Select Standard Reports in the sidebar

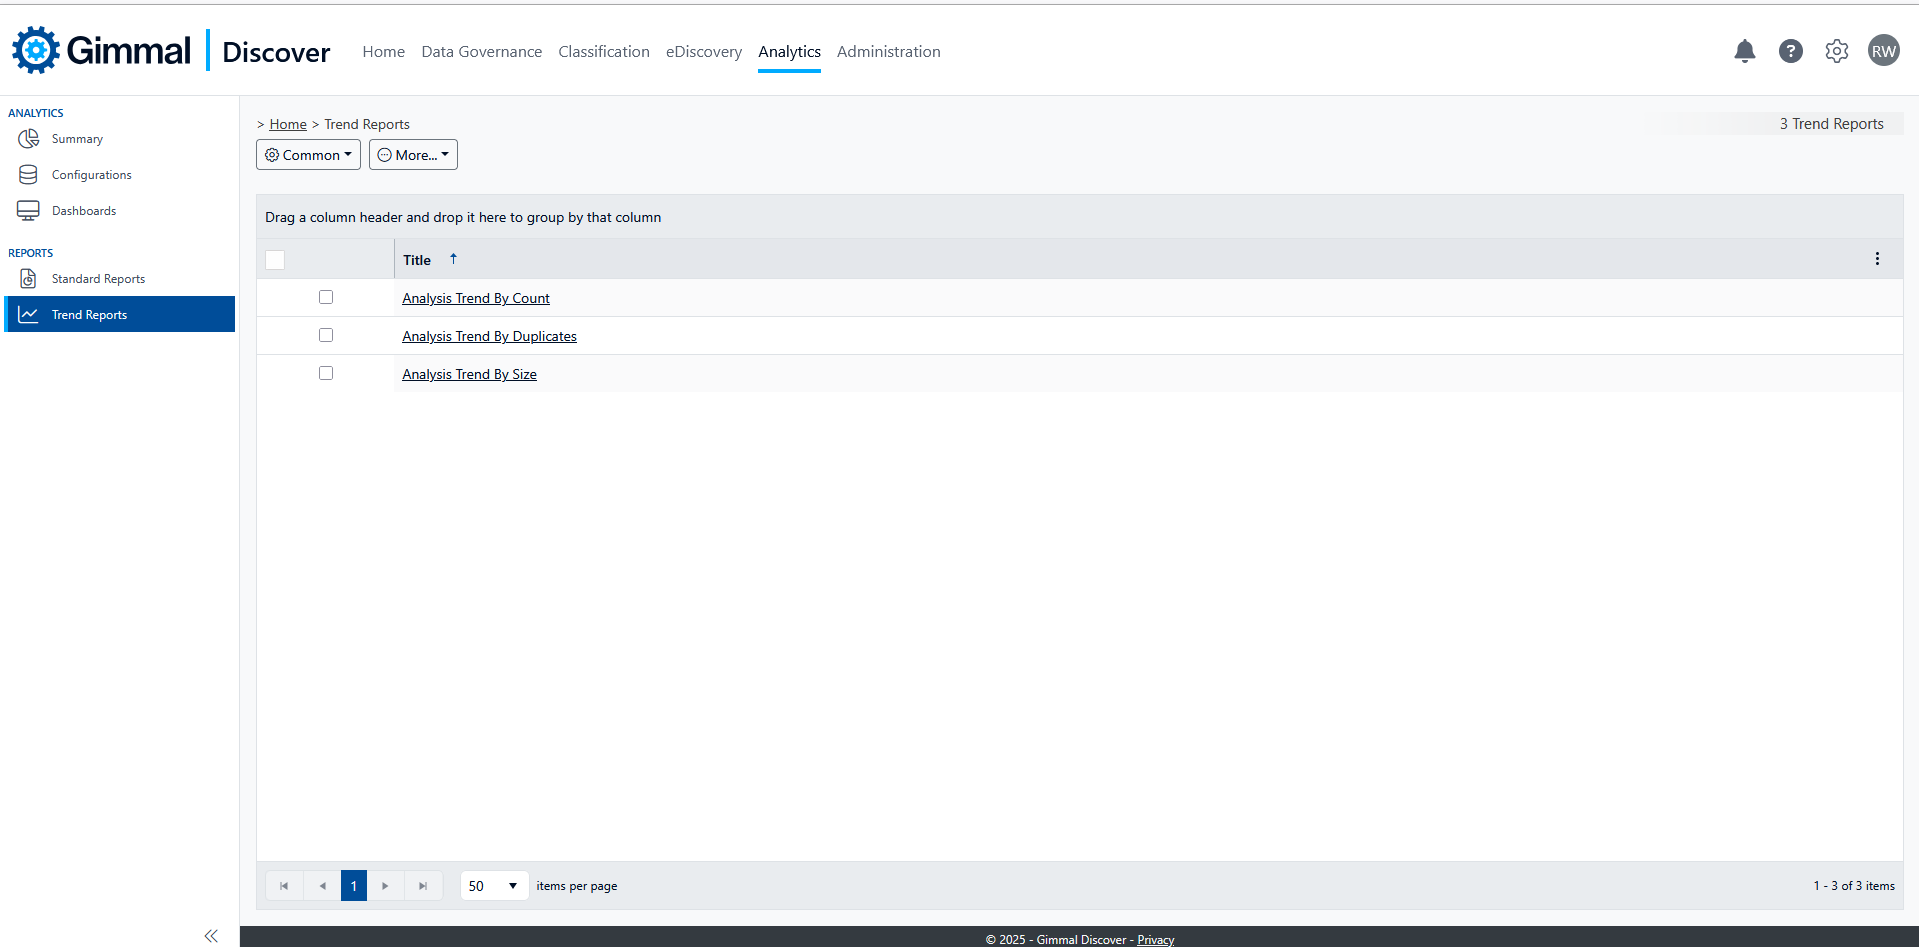tap(98, 279)
